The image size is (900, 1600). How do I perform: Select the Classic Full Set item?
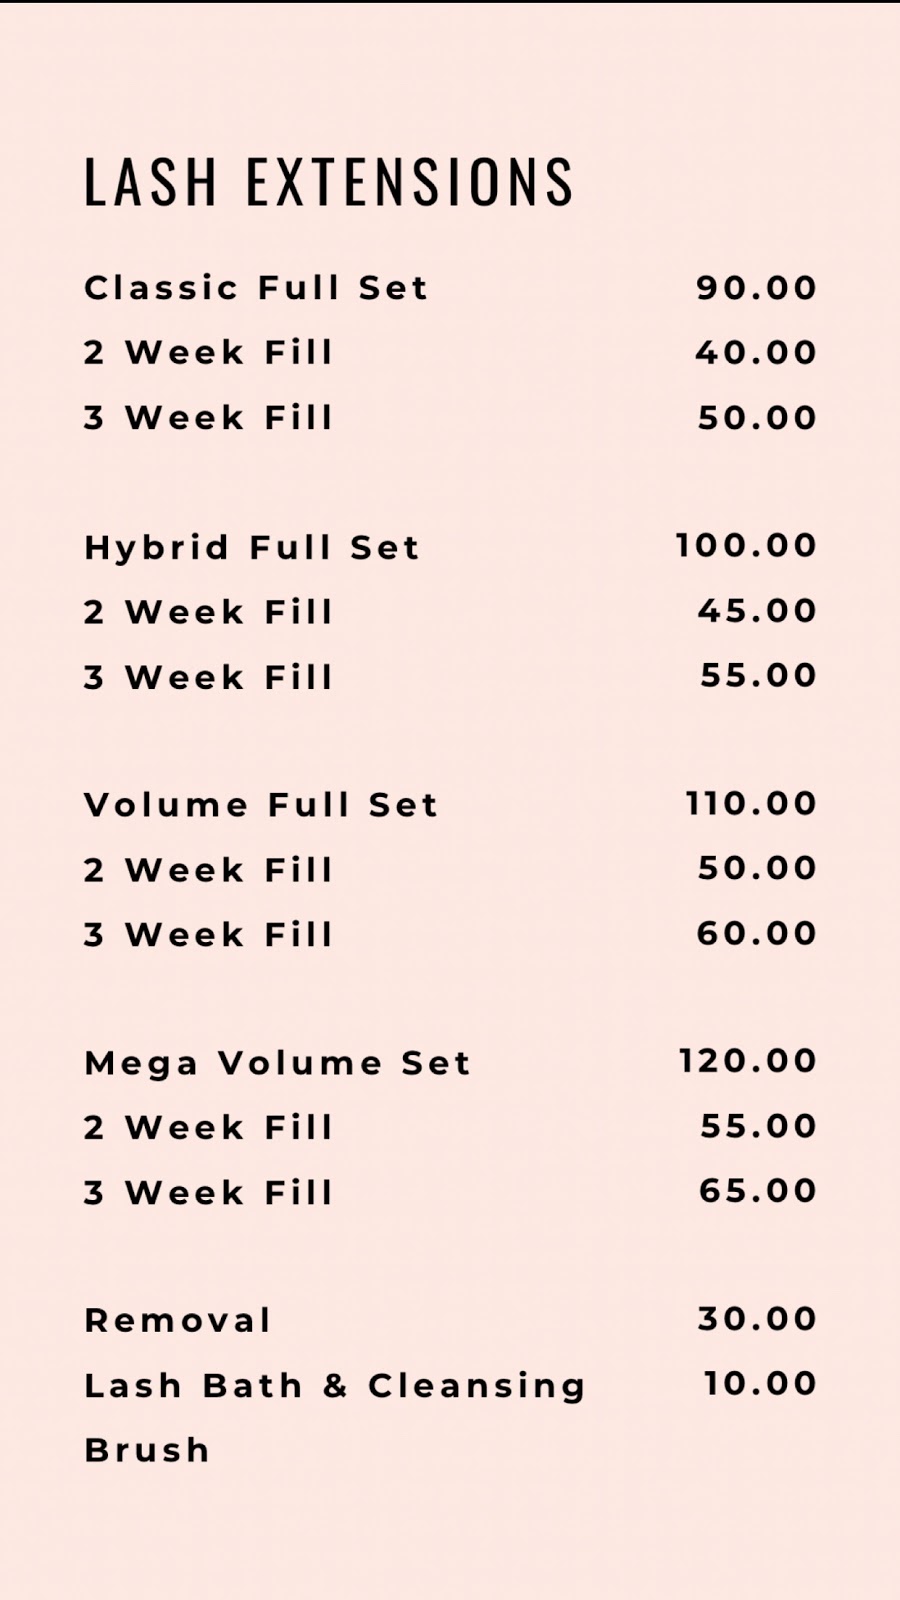(x=256, y=288)
